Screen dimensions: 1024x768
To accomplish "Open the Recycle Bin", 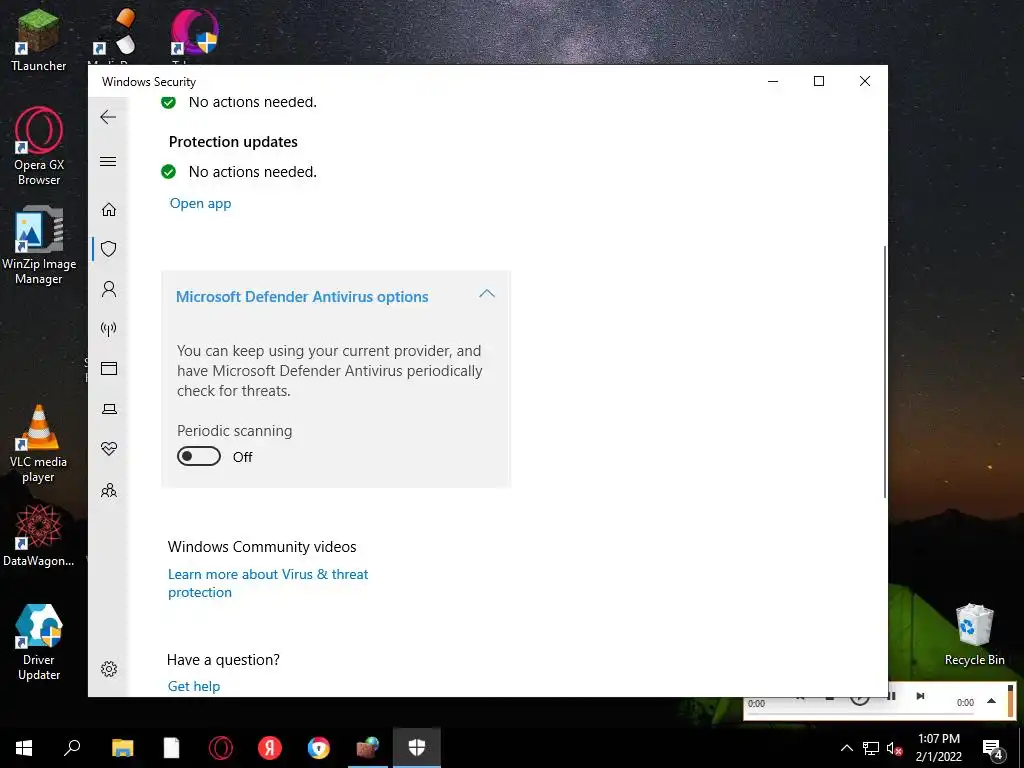I will [974, 635].
